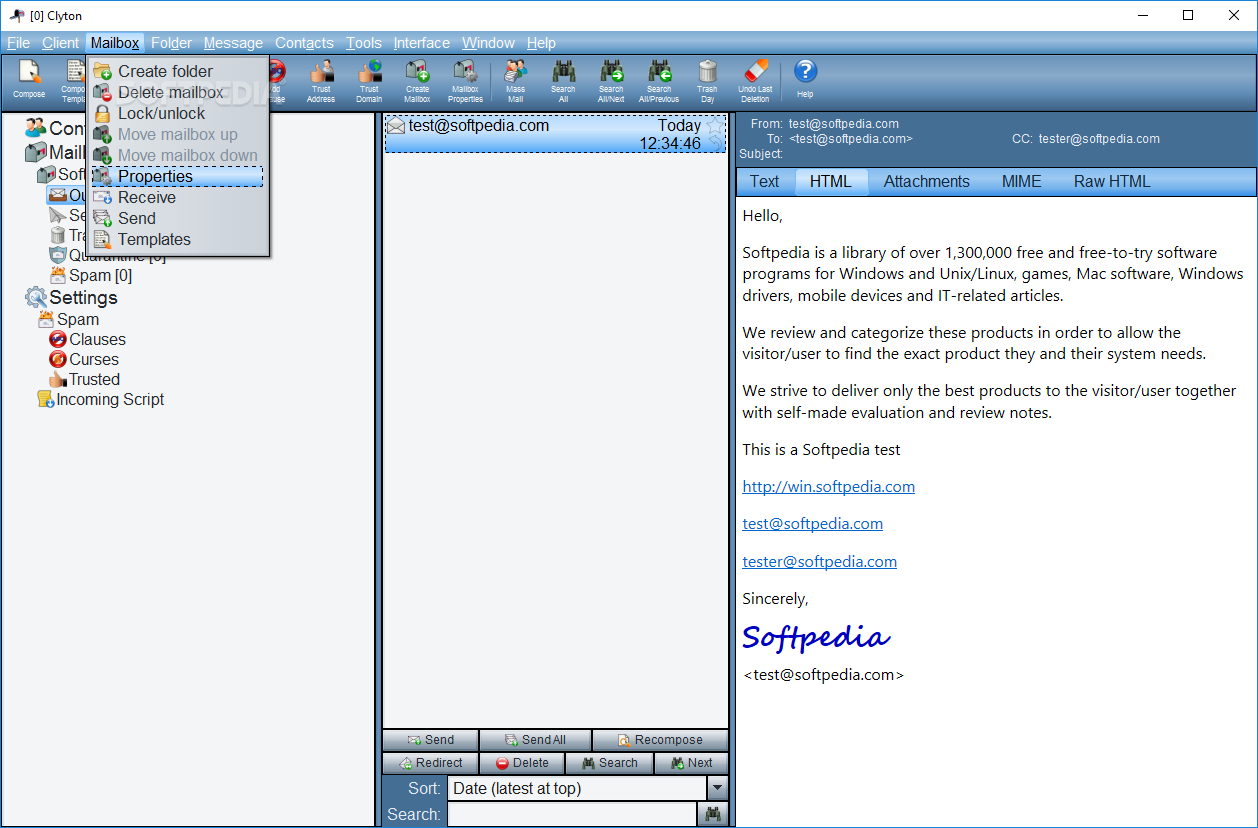This screenshot has width=1258, height=828.
Task: Choose Lock/unlock menu entry
Action: point(177,113)
